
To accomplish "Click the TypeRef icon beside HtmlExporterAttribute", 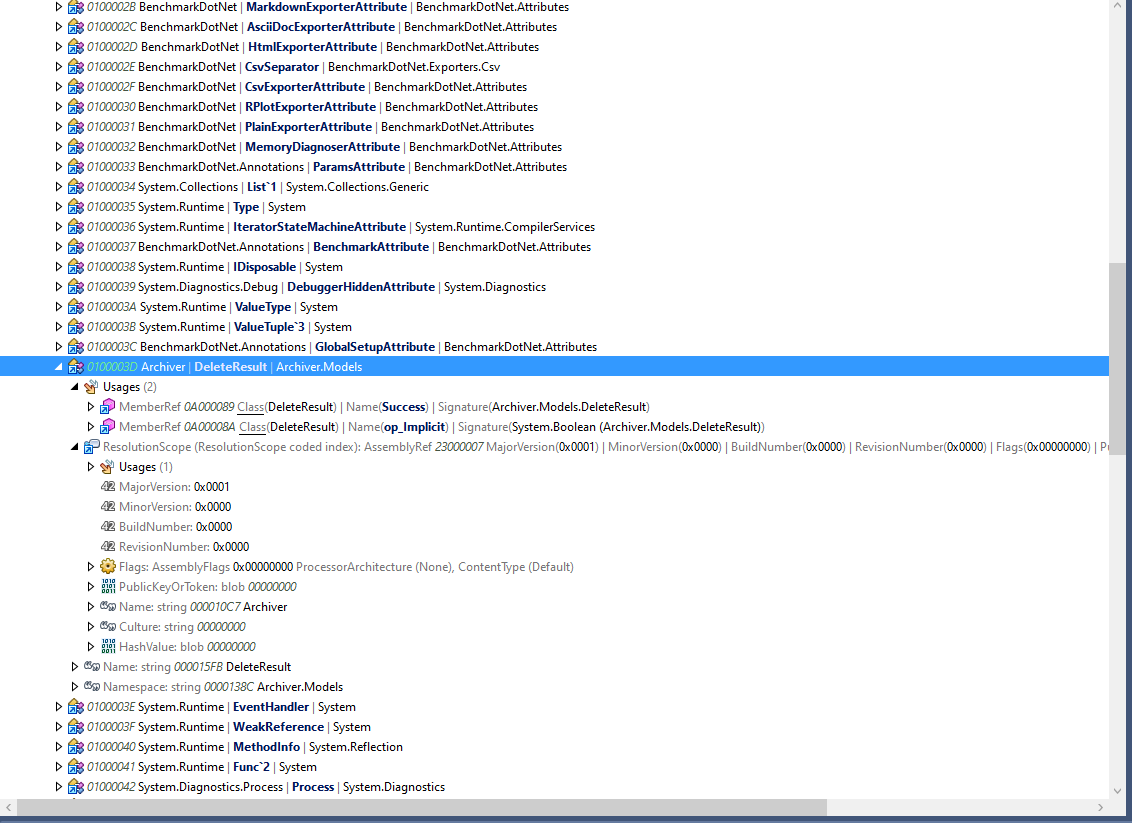I will 75,47.
